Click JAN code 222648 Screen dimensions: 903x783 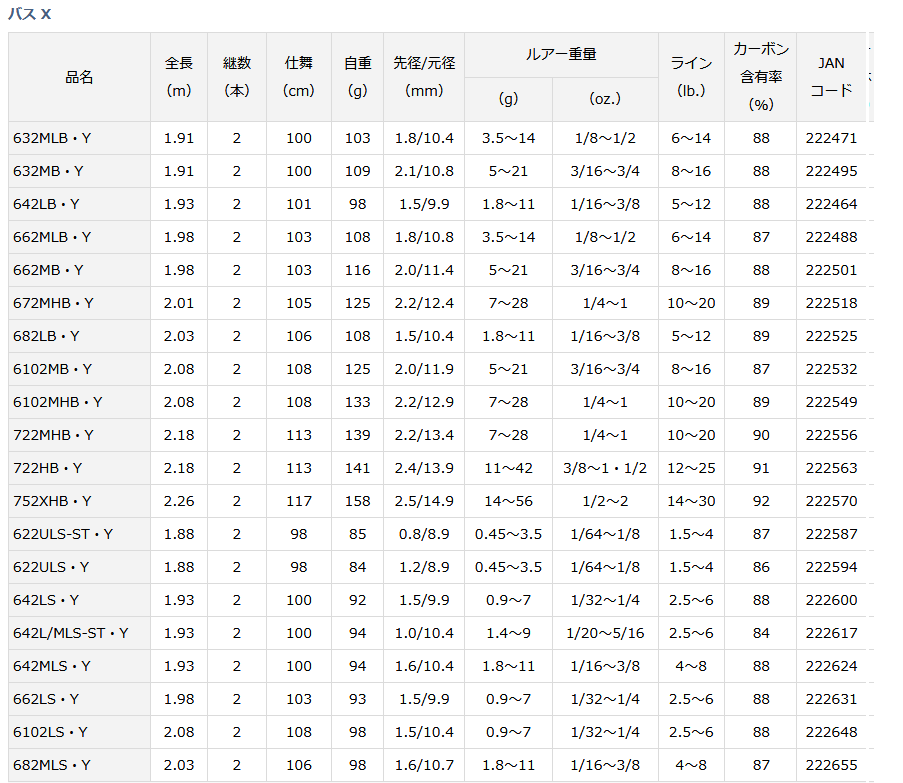pos(832,732)
